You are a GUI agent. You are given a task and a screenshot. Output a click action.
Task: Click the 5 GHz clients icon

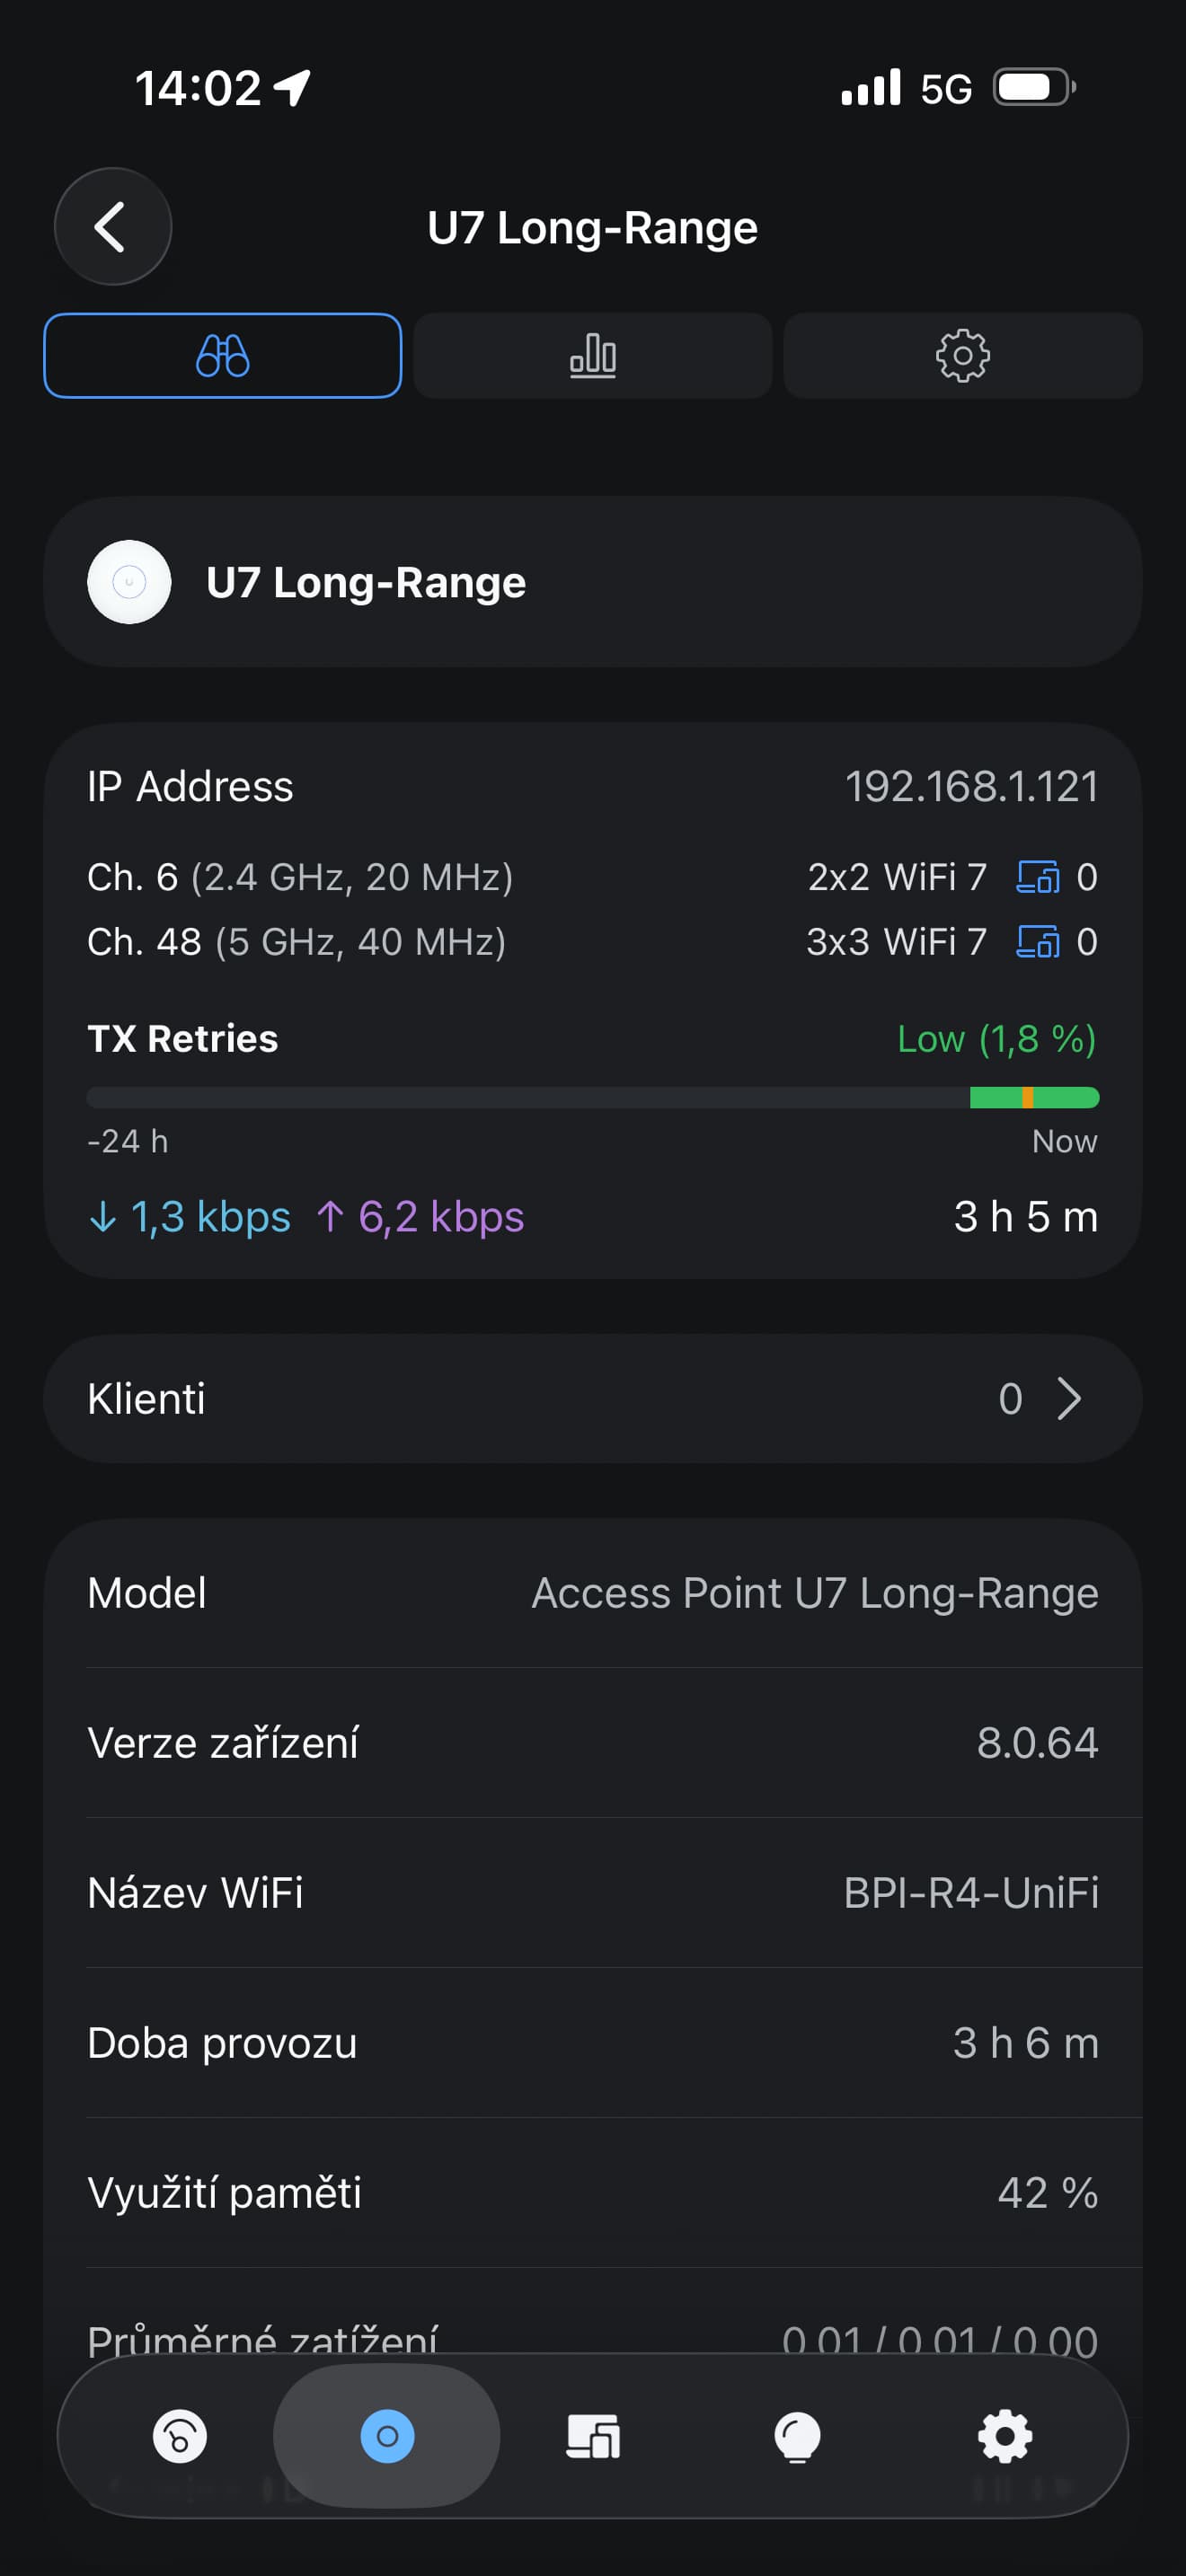pos(1038,942)
